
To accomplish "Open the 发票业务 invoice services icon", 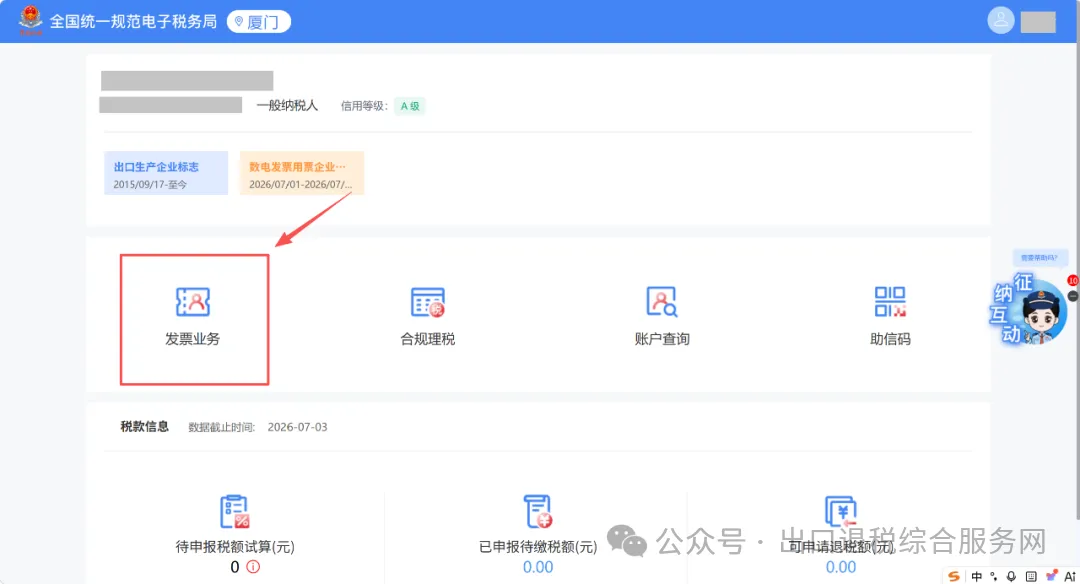I will (x=193, y=302).
